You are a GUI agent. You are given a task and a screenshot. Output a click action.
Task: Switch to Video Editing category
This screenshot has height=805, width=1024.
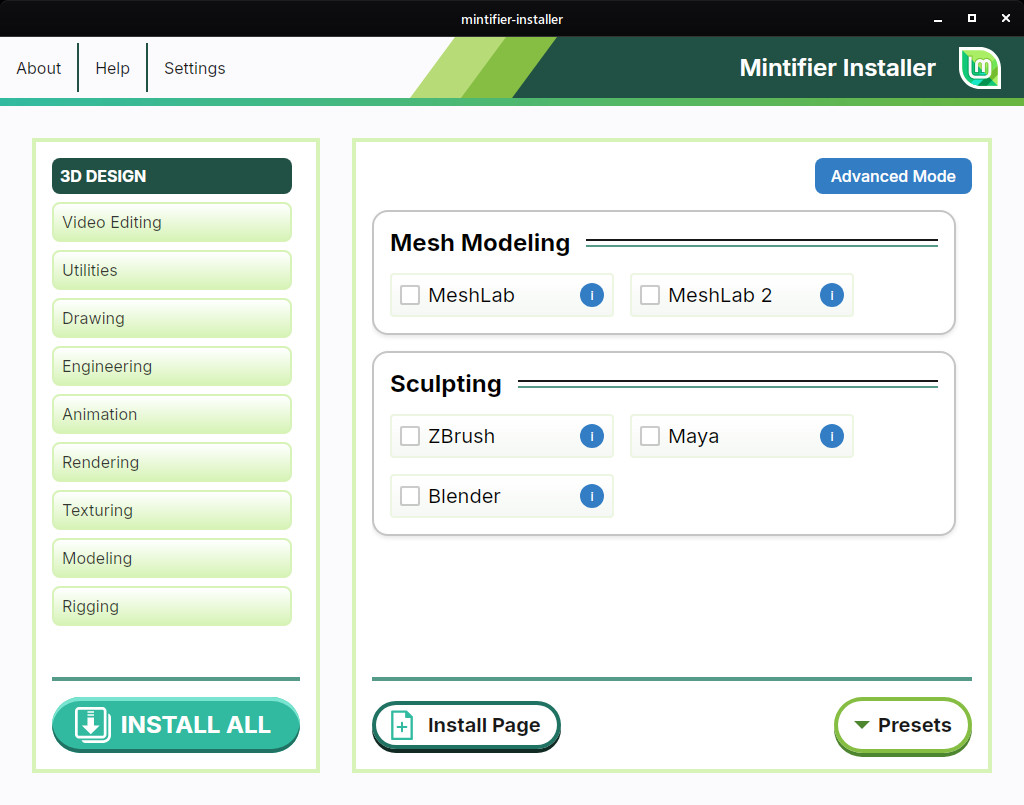coord(172,223)
